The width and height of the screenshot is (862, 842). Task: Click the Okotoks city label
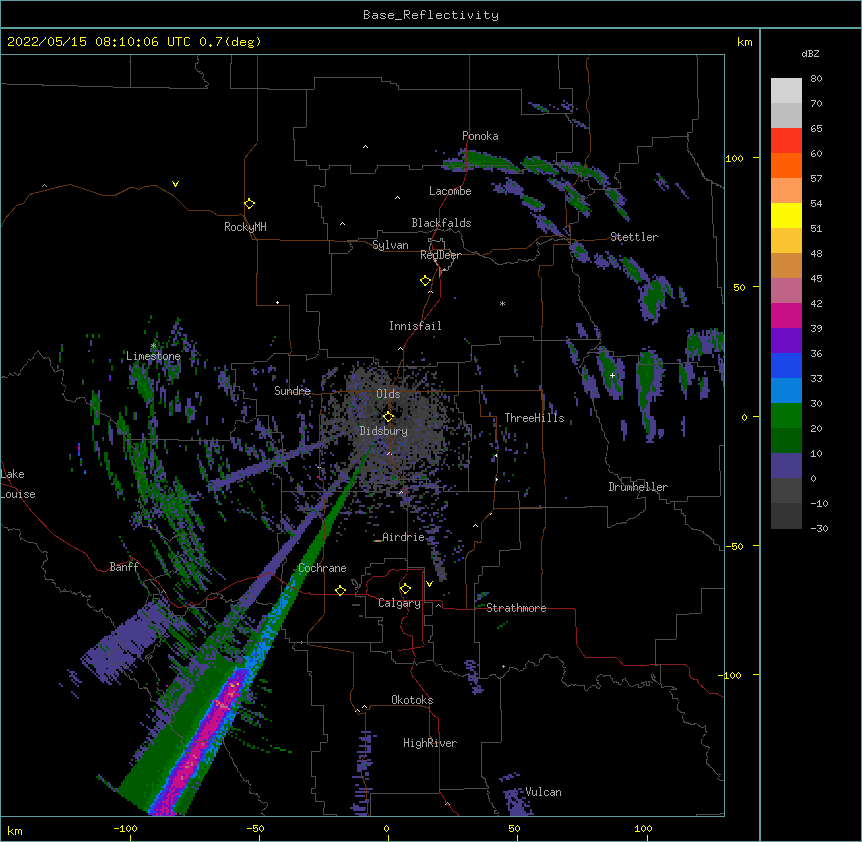412,700
